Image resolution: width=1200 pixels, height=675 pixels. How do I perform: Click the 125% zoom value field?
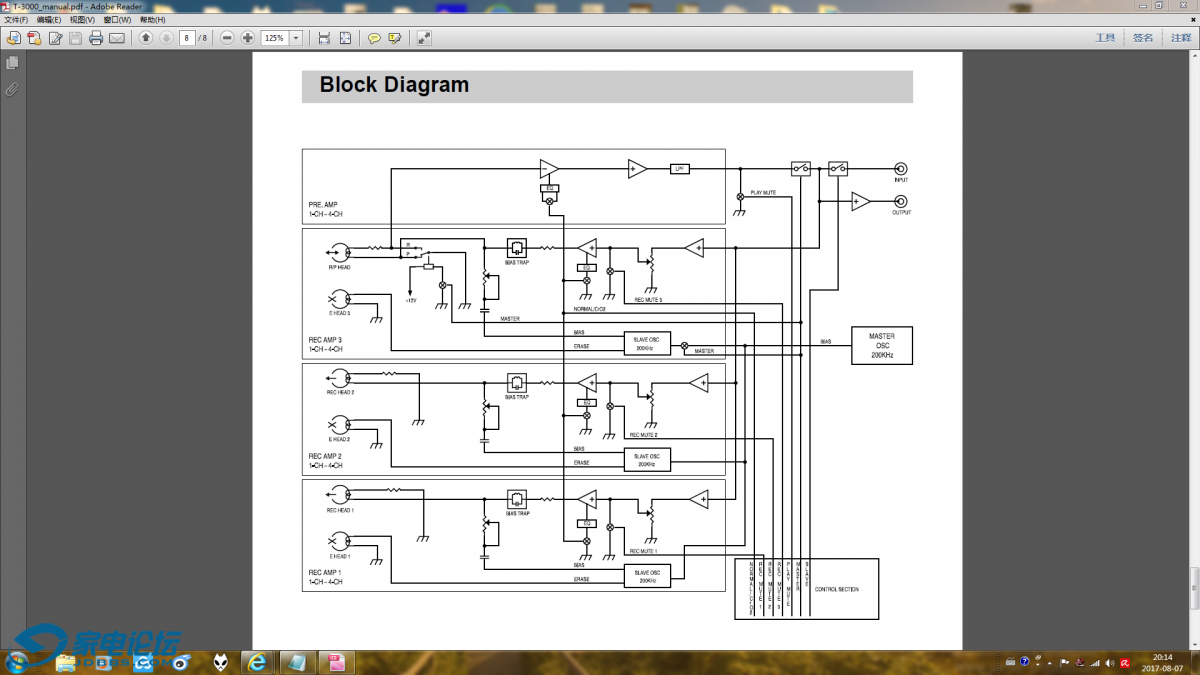274,38
